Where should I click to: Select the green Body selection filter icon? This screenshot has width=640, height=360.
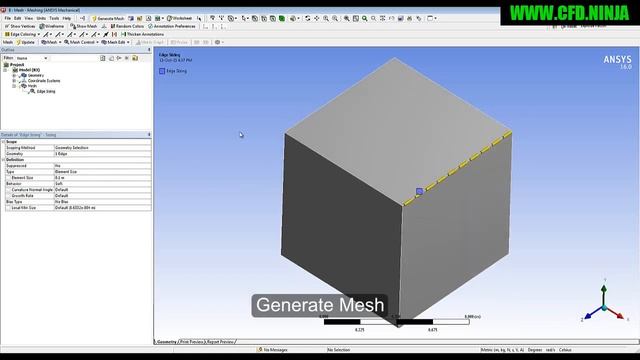[x=282, y=18]
